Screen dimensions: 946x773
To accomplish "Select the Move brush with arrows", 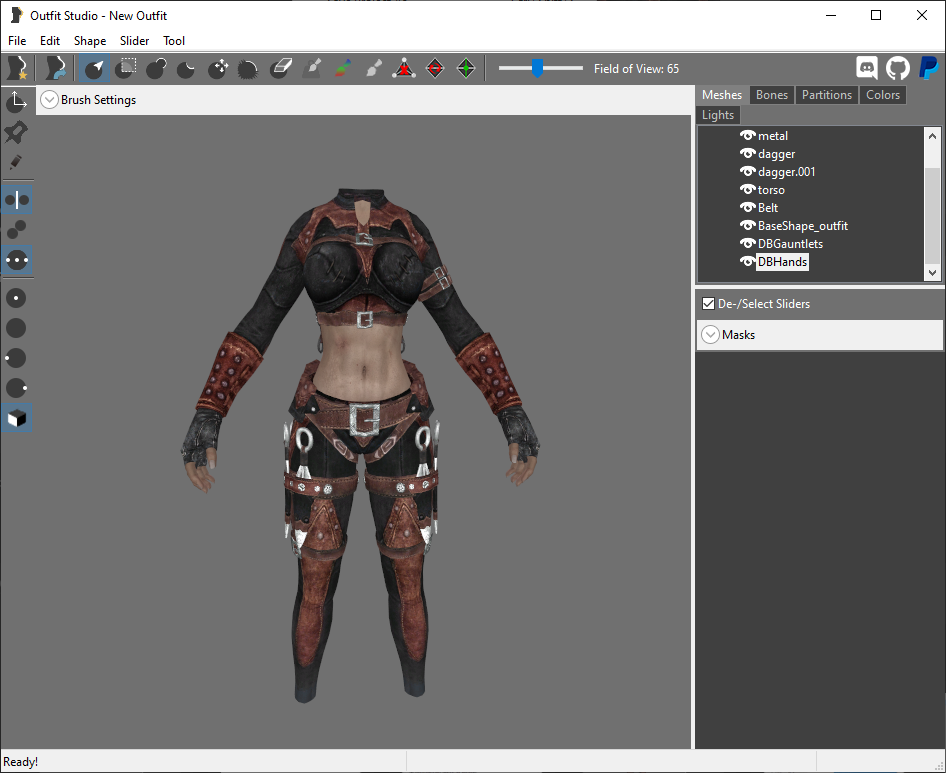I will coord(218,68).
